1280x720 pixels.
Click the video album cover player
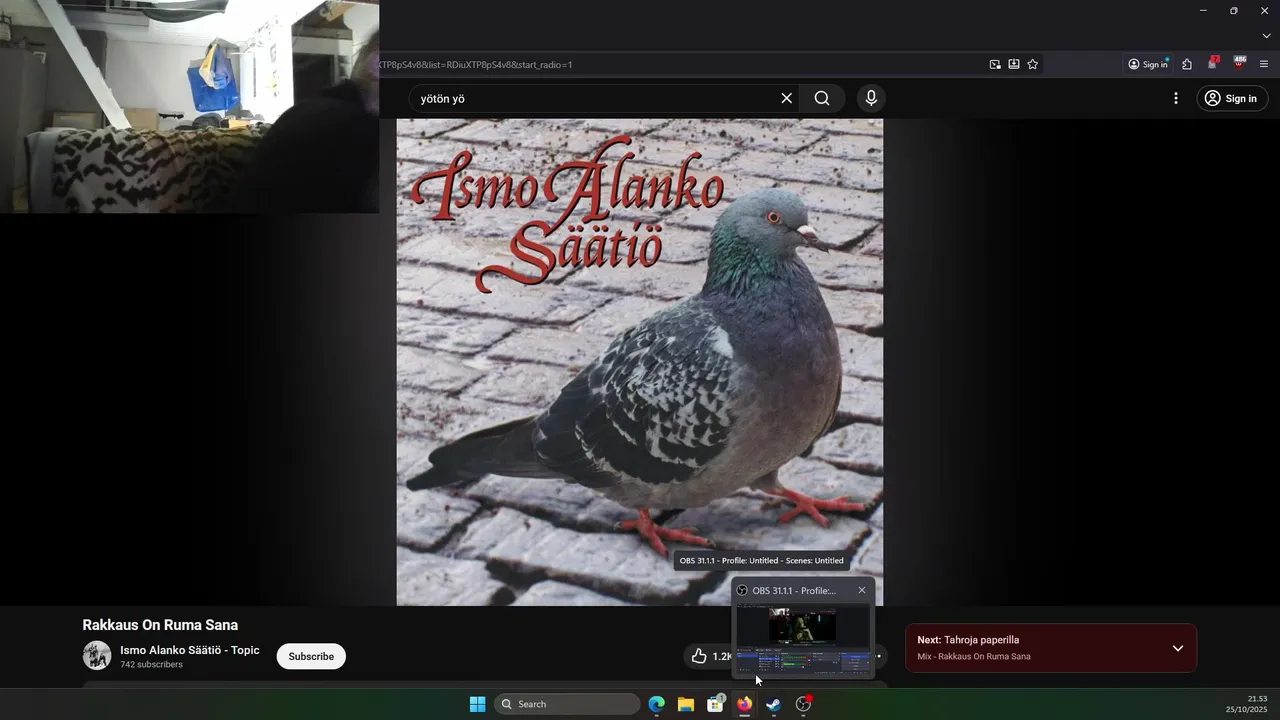(x=640, y=362)
